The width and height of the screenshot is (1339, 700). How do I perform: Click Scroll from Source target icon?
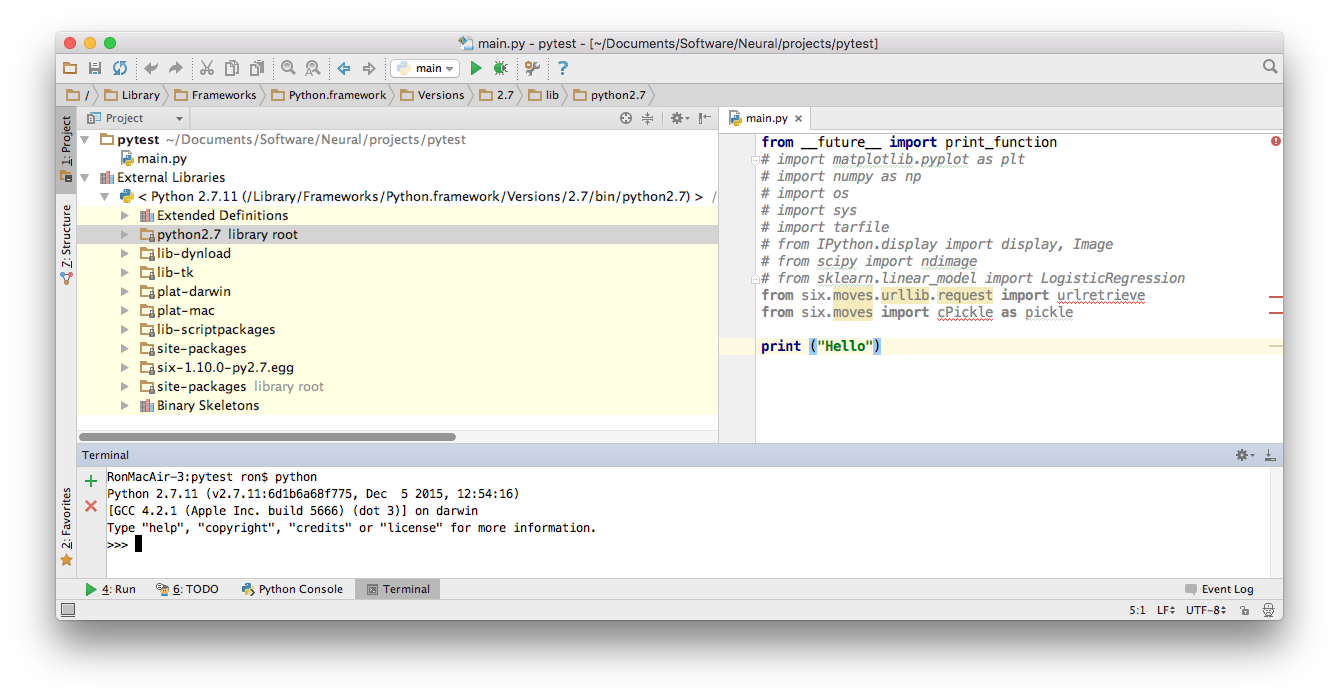(x=626, y=118)
